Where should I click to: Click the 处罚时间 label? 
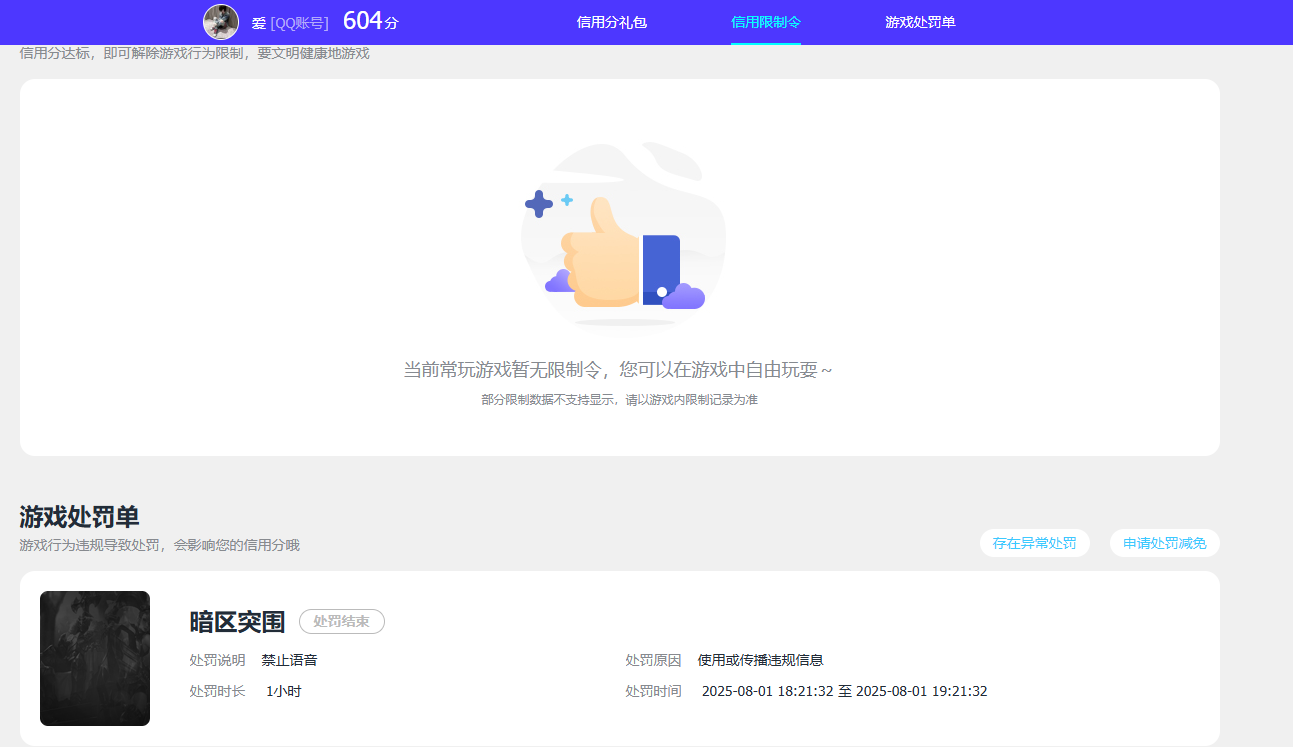click(653, 691)
